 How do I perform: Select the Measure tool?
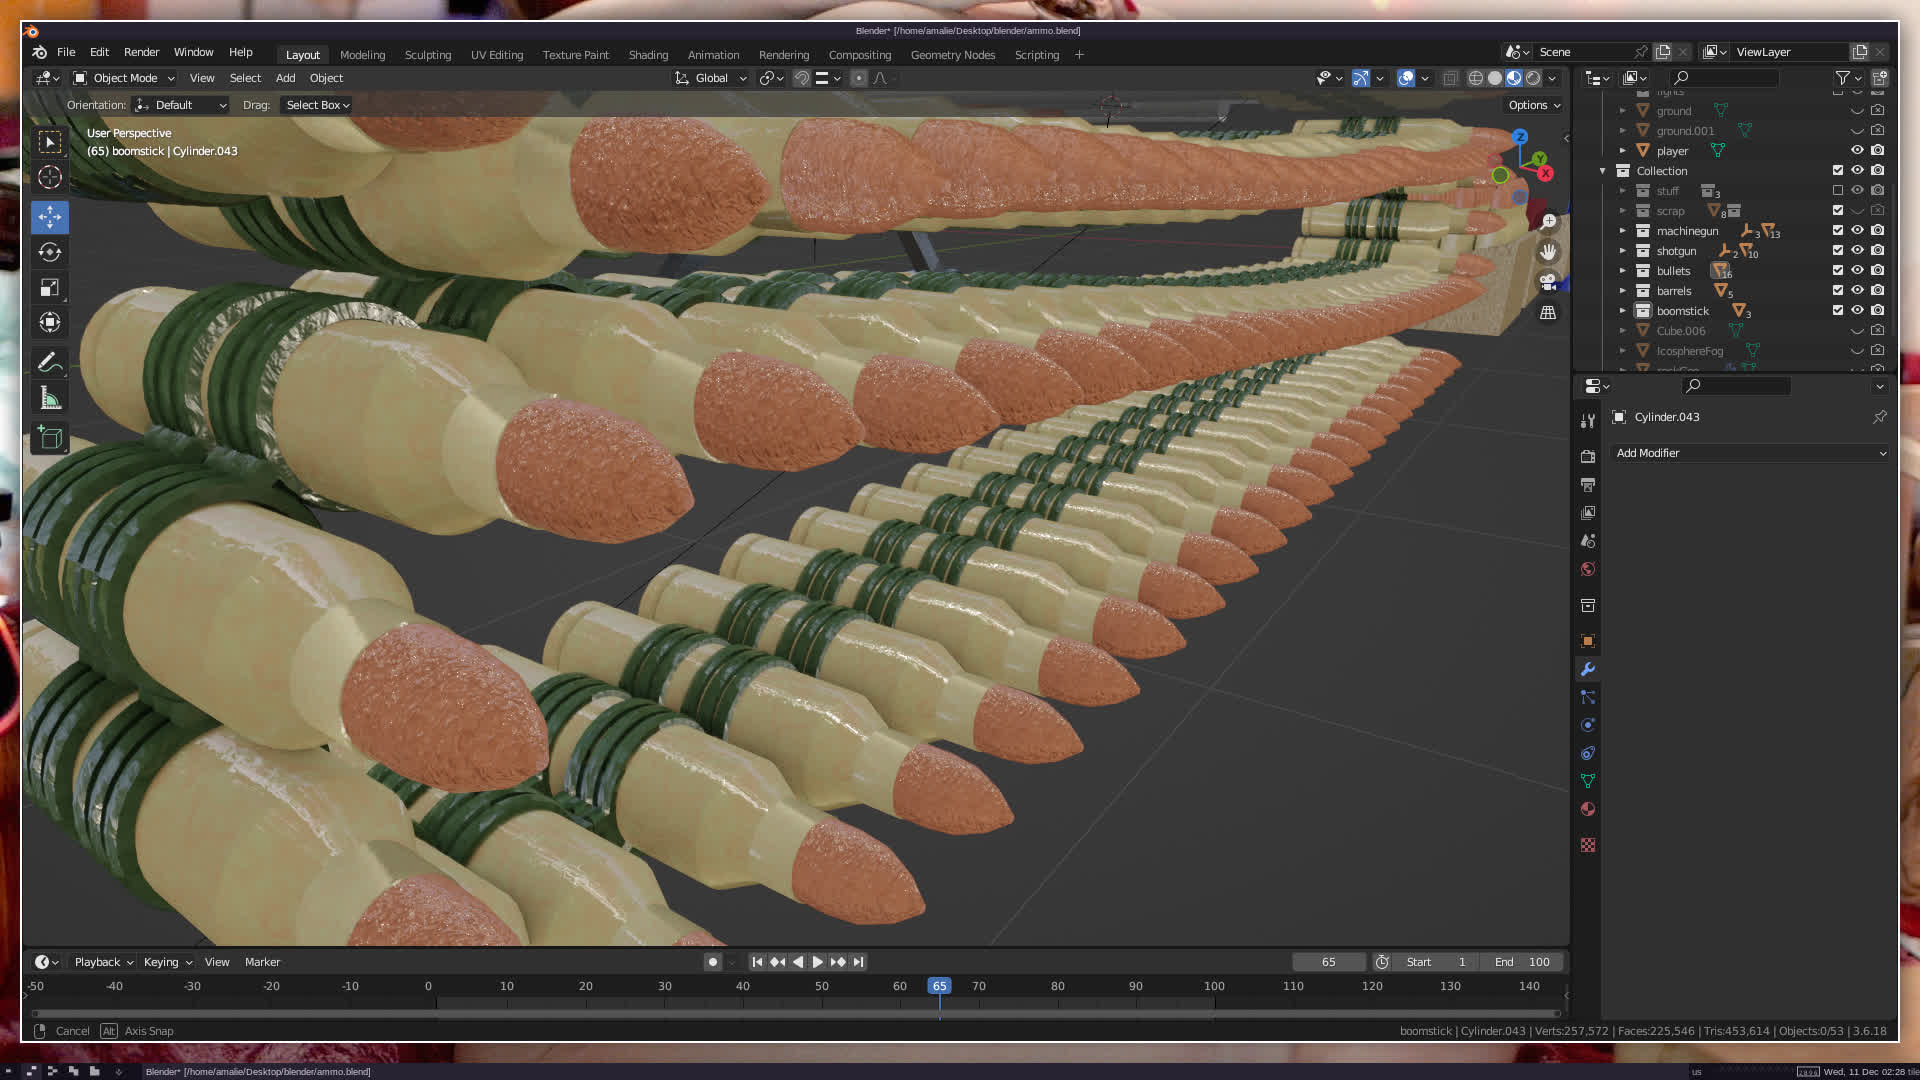pos(50,399)
